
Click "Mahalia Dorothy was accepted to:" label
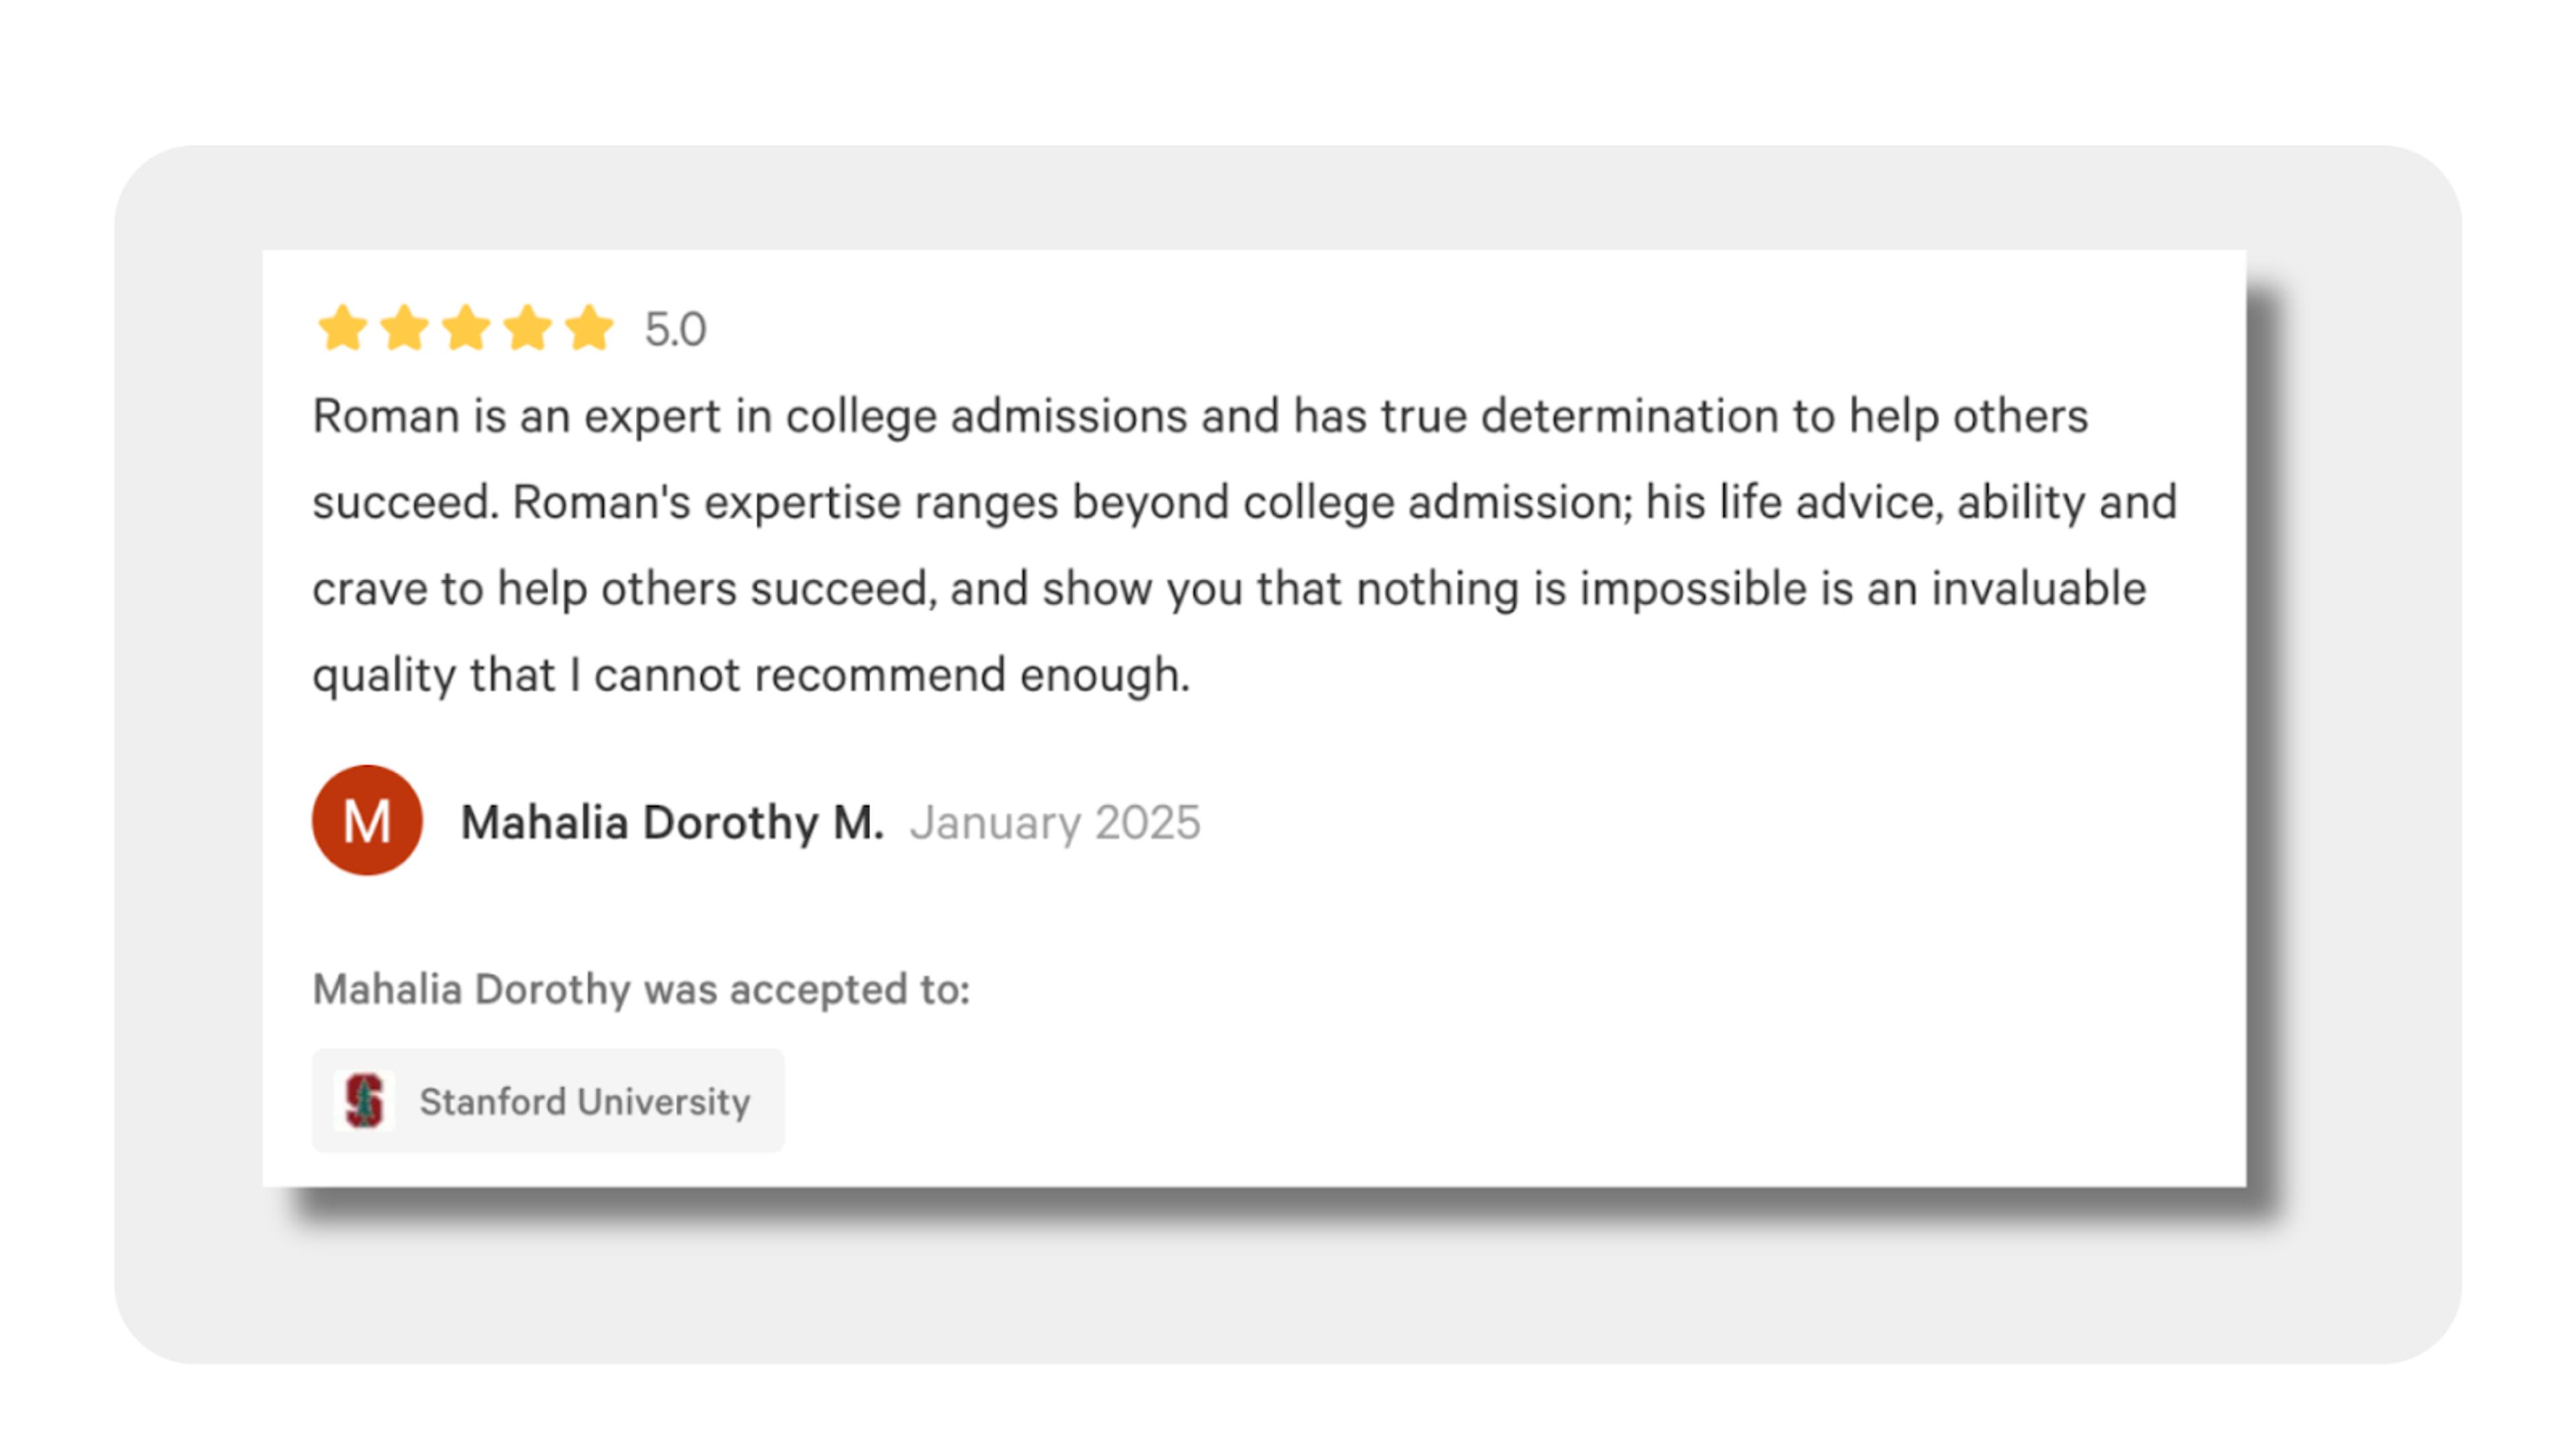coord(641,989)
